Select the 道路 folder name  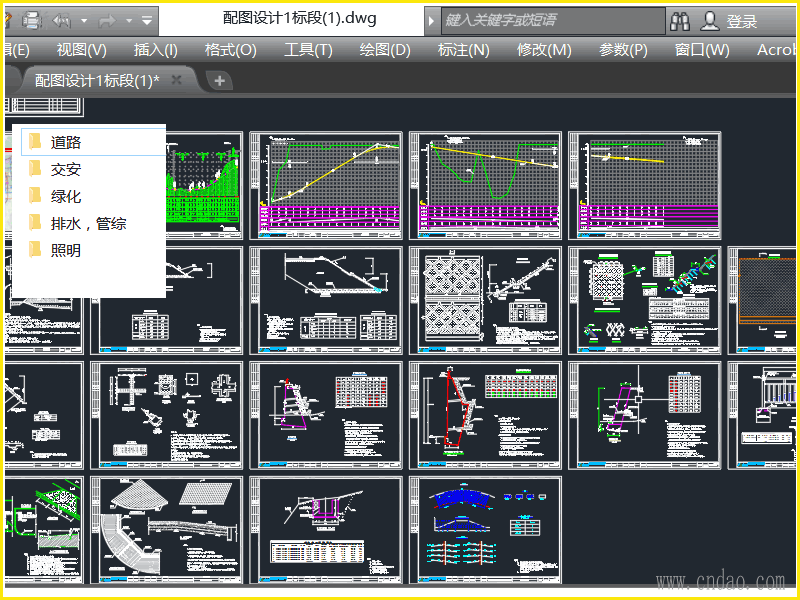coord(66,142)
